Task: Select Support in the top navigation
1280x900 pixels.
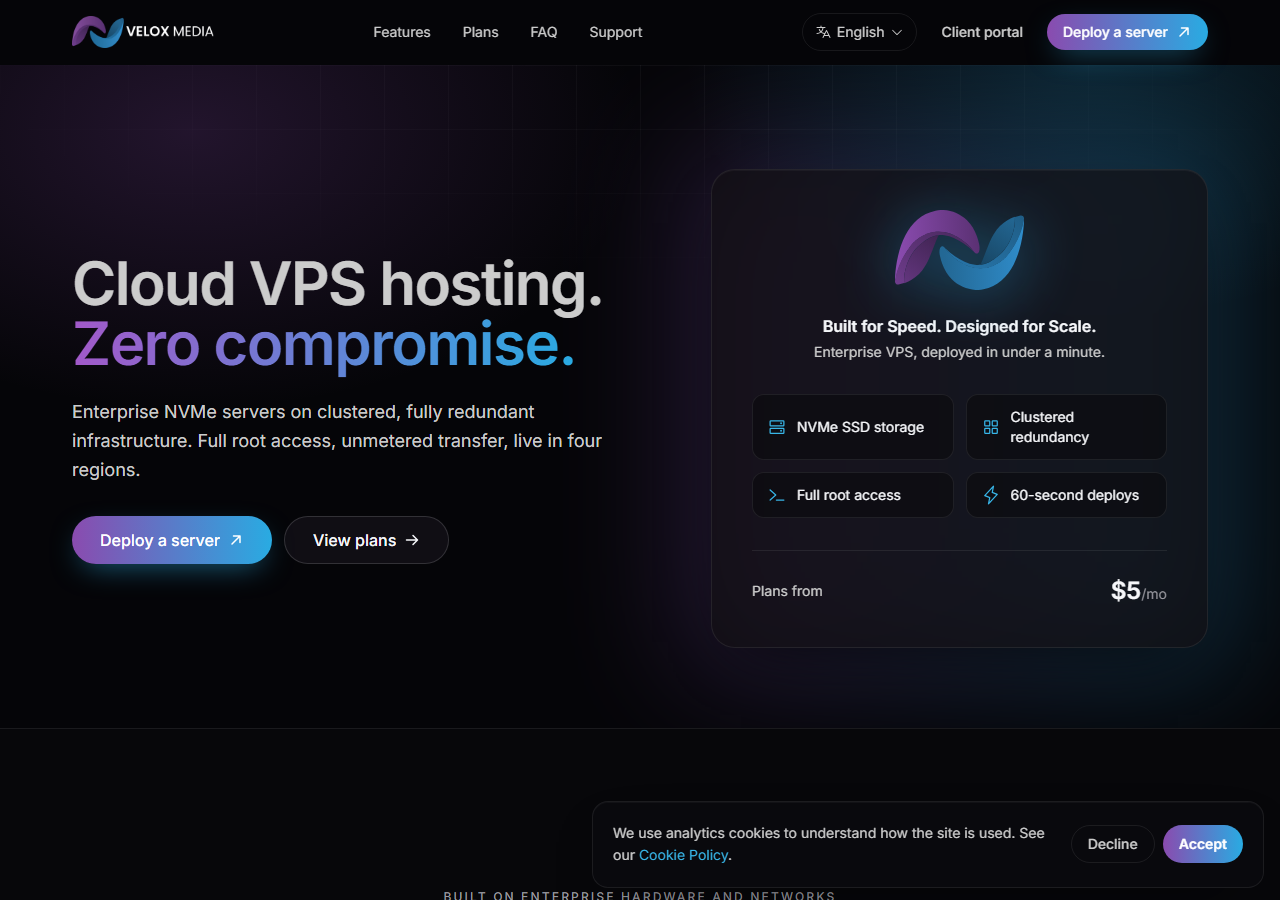Action: pos(616,32)
